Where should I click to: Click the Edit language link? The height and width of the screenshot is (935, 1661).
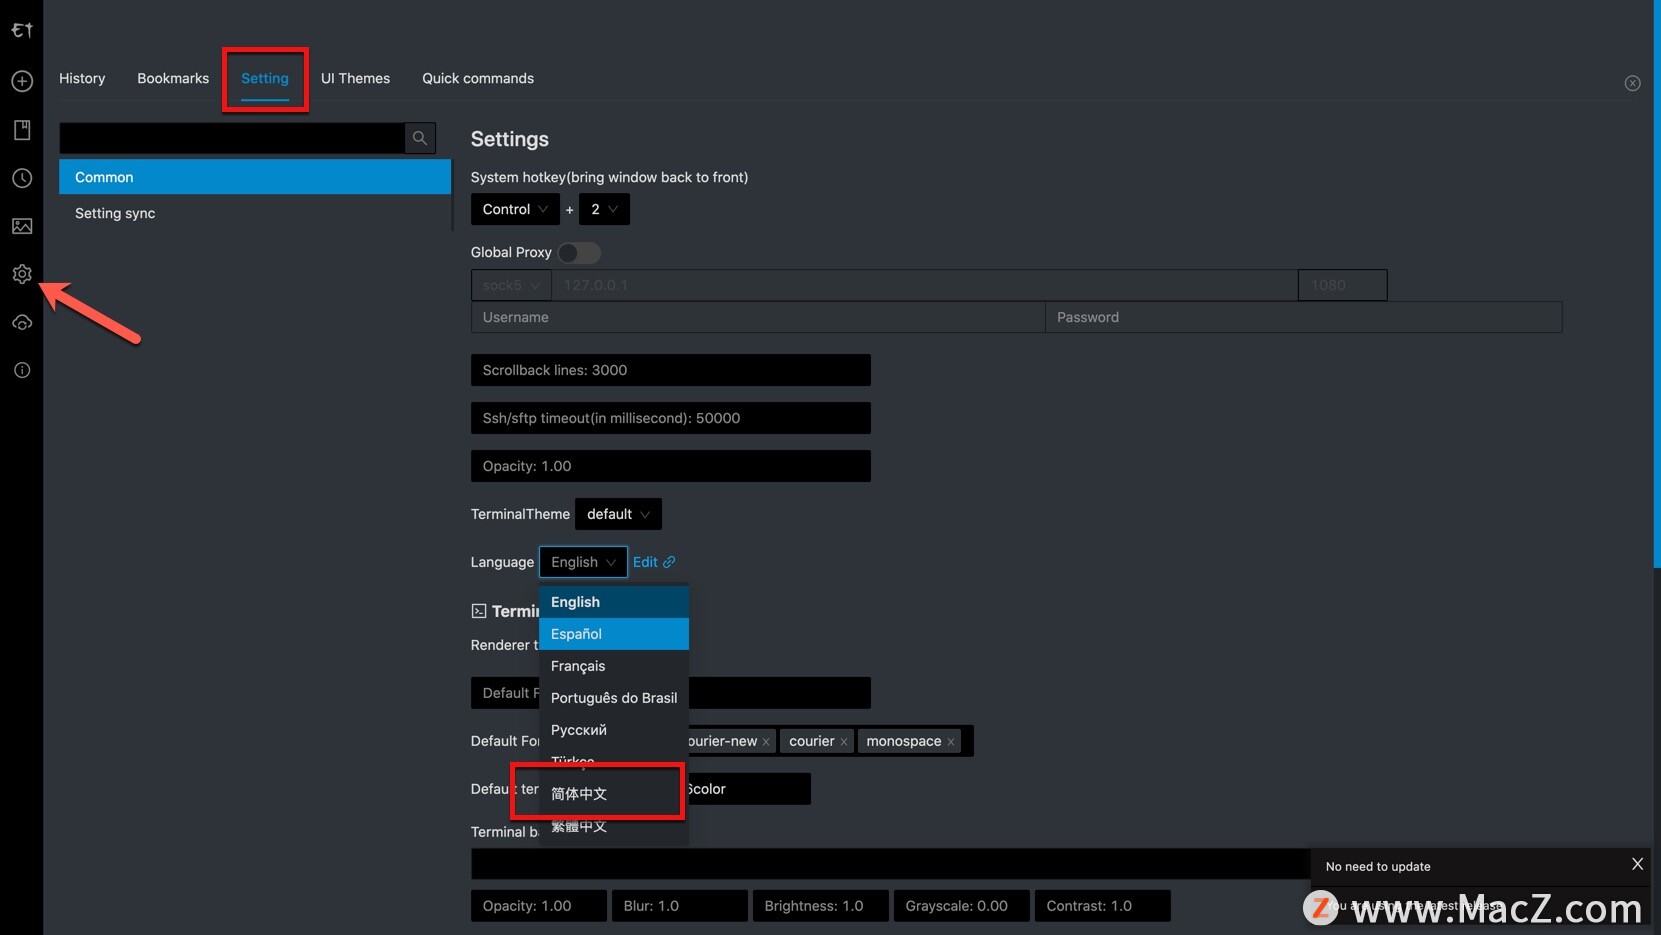tap(654, 562)
